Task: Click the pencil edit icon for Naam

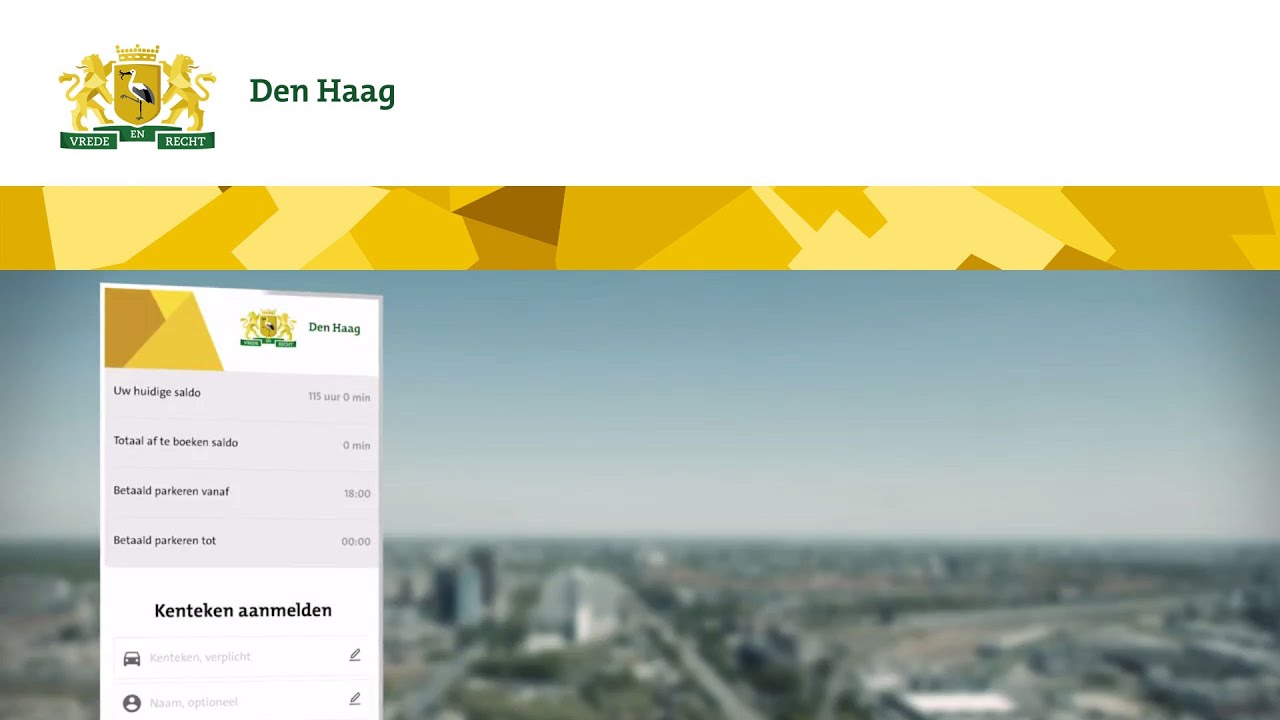Action: point(354,699)
